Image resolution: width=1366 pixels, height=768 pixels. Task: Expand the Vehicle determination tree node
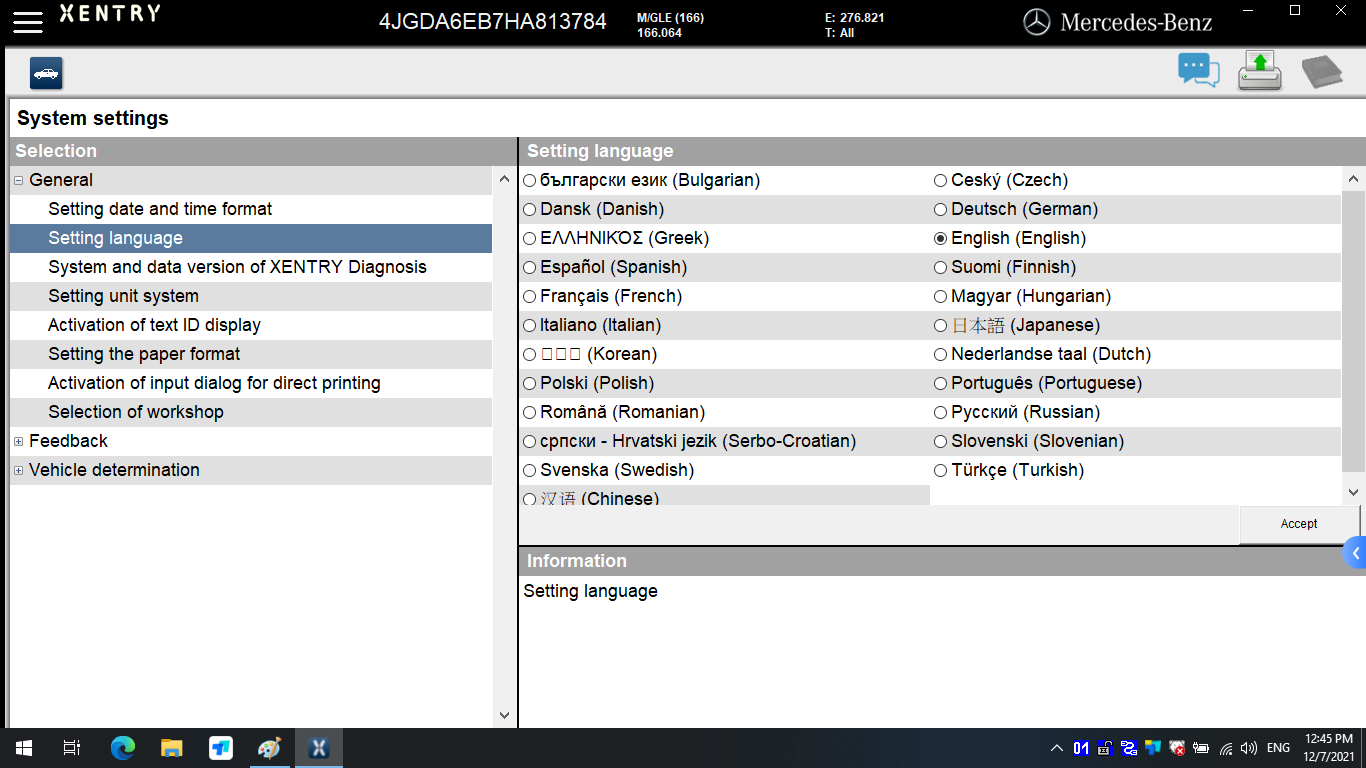point(19,471)
